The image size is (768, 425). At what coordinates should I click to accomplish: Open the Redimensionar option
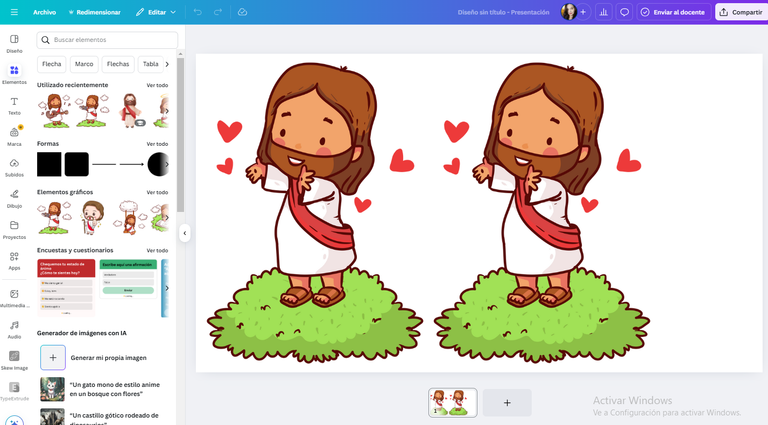pyautogui.click(x=95, y=12)
